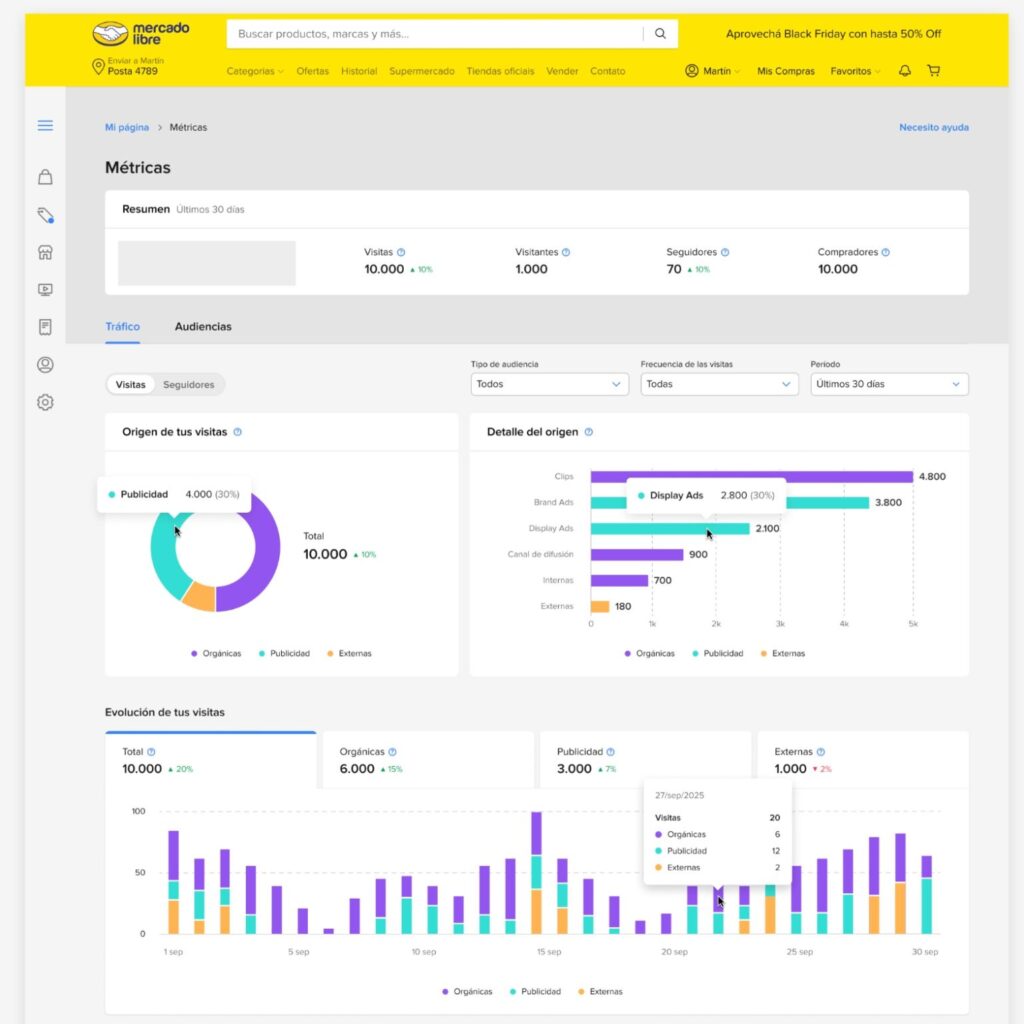Open the Tipo de audiencia dropdown
The width and height of the screenshot is (1024, 1024).
tap(548, 384)
